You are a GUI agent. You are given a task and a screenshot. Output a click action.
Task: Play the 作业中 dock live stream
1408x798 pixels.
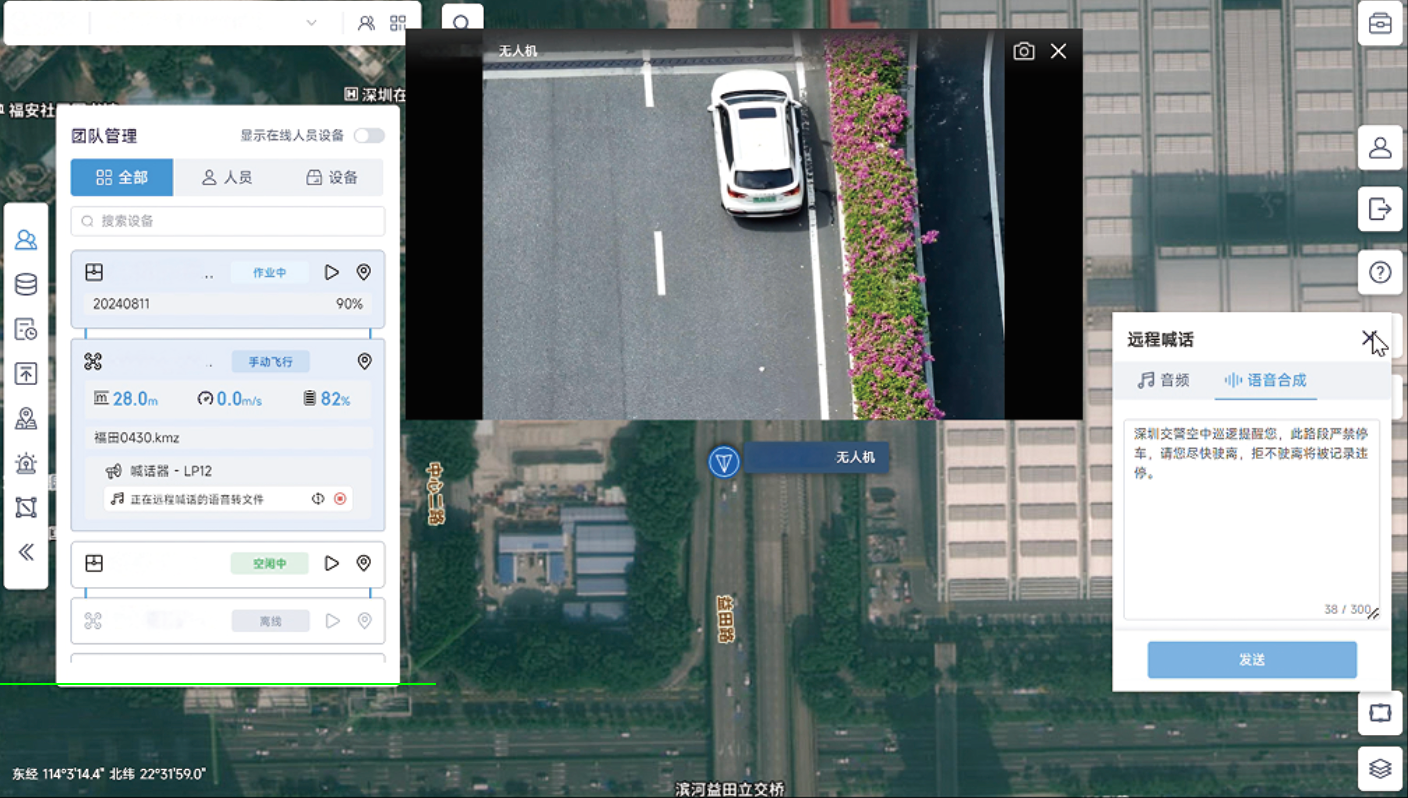click(x=332, y=272)
